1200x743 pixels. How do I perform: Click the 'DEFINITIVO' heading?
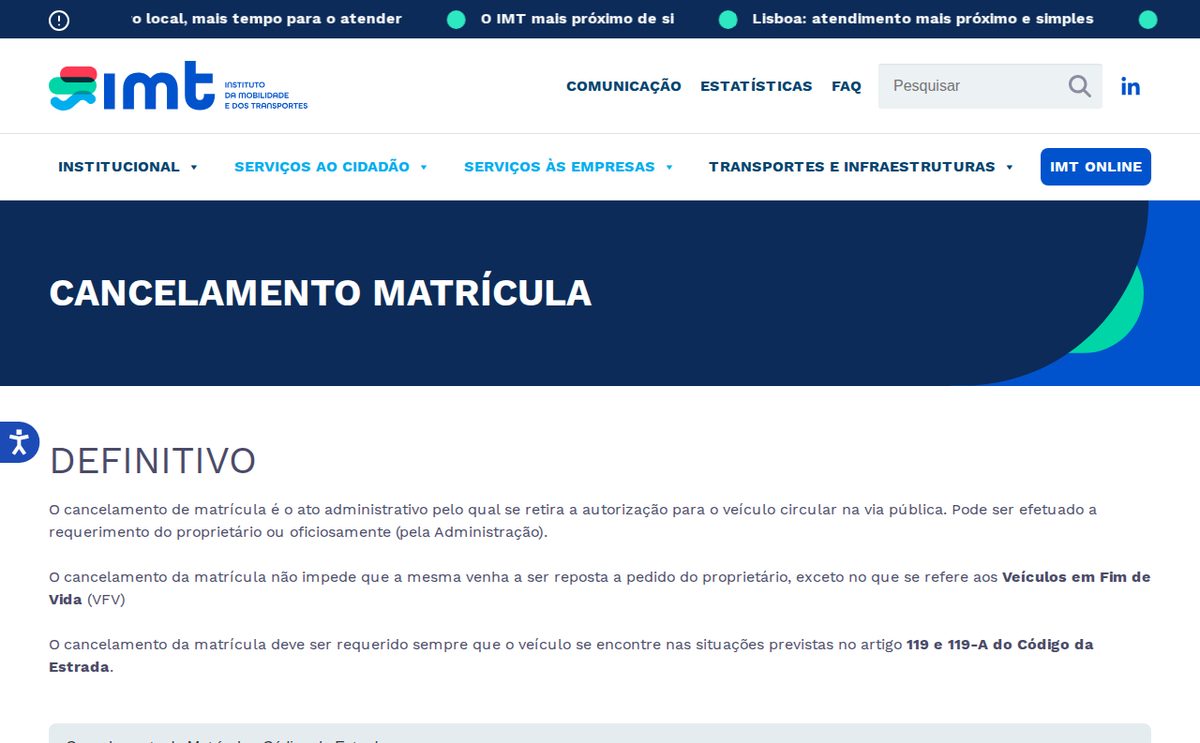tap(153, 461)
